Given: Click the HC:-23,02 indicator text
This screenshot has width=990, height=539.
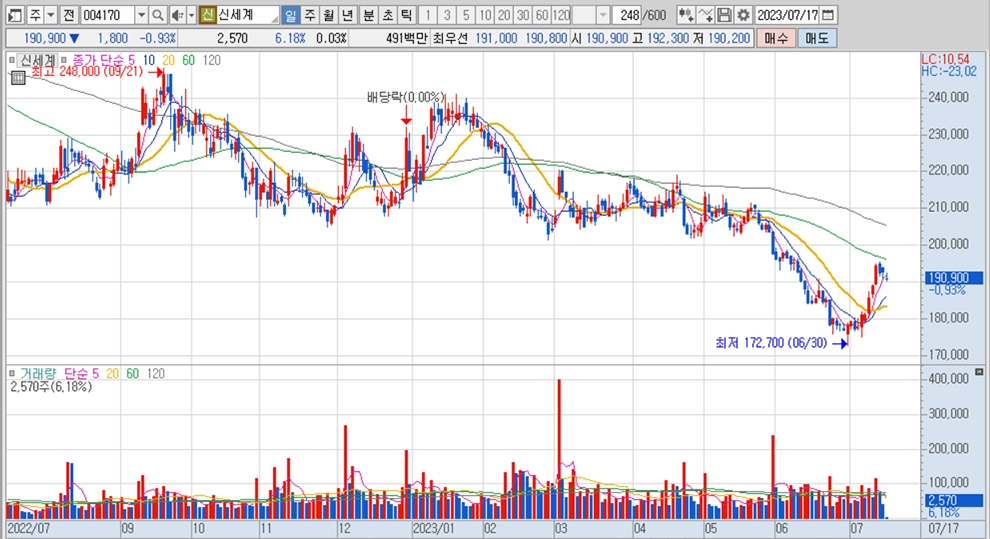Looking at the screenshot, I should click(949, 71).
